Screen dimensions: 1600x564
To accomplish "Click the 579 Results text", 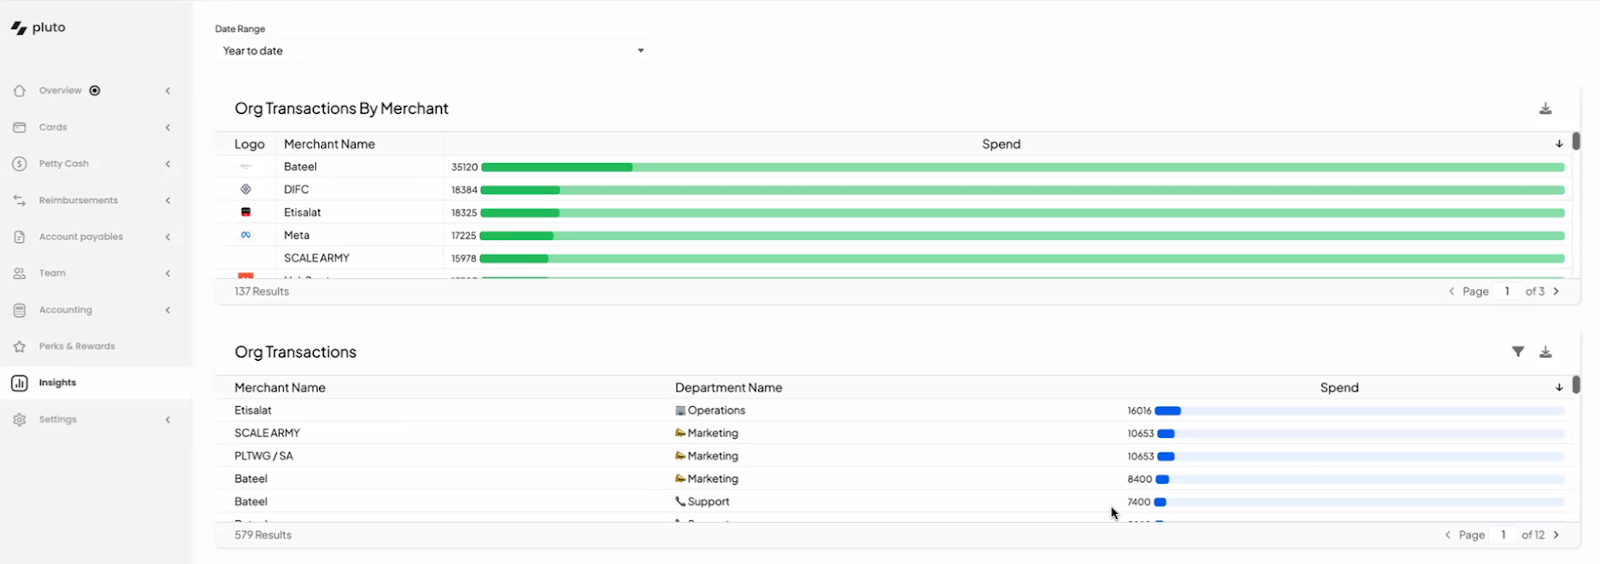I will pos(263,535).
